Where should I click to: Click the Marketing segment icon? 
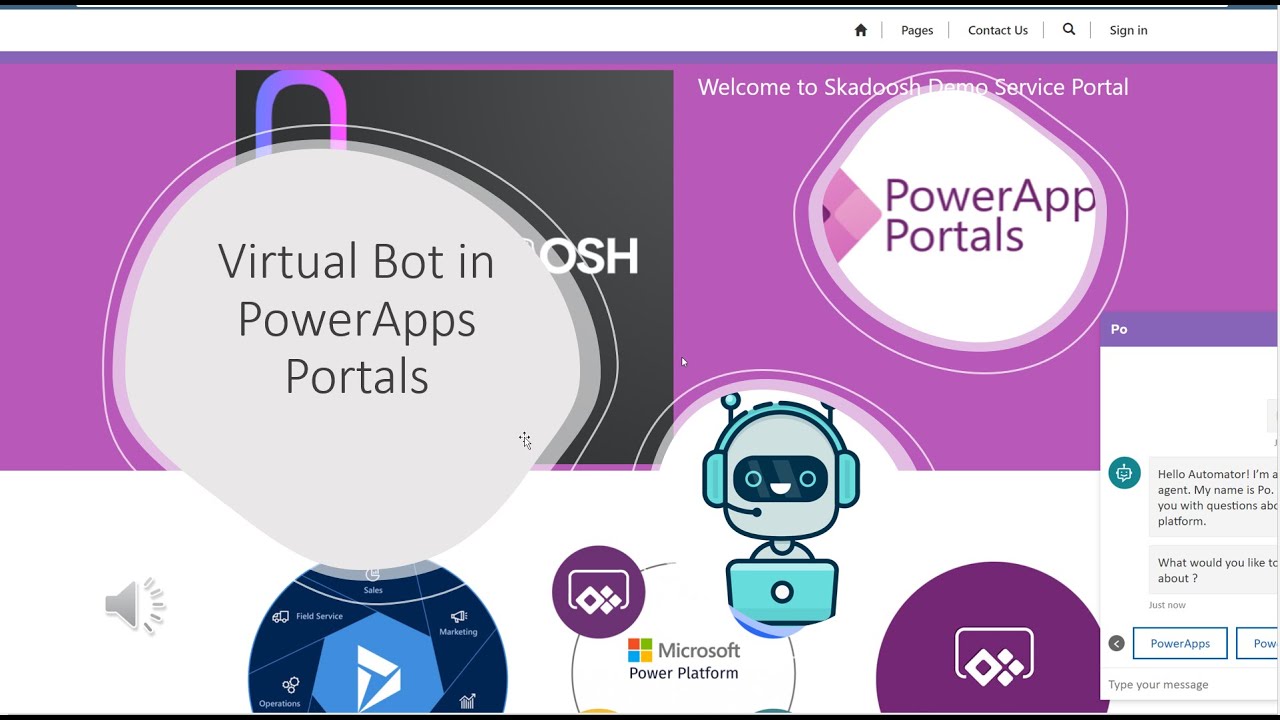pos(459,617)
